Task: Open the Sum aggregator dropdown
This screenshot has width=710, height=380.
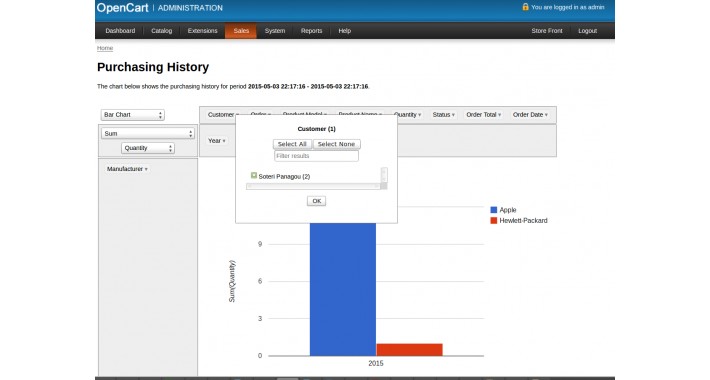Action: [x=148, y=134]
